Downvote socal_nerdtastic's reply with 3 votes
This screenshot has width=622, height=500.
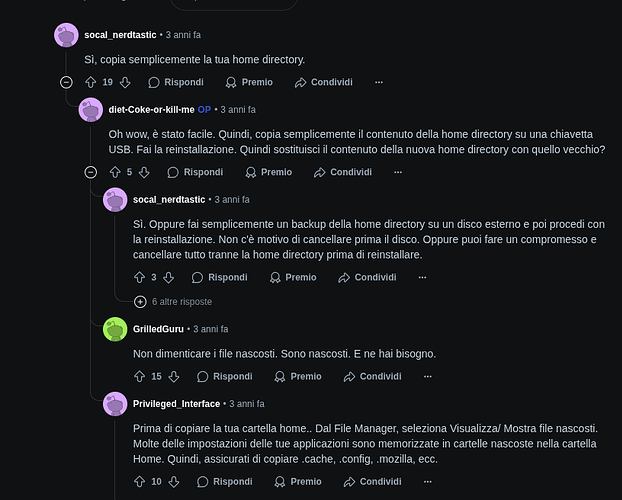point(168,277)
